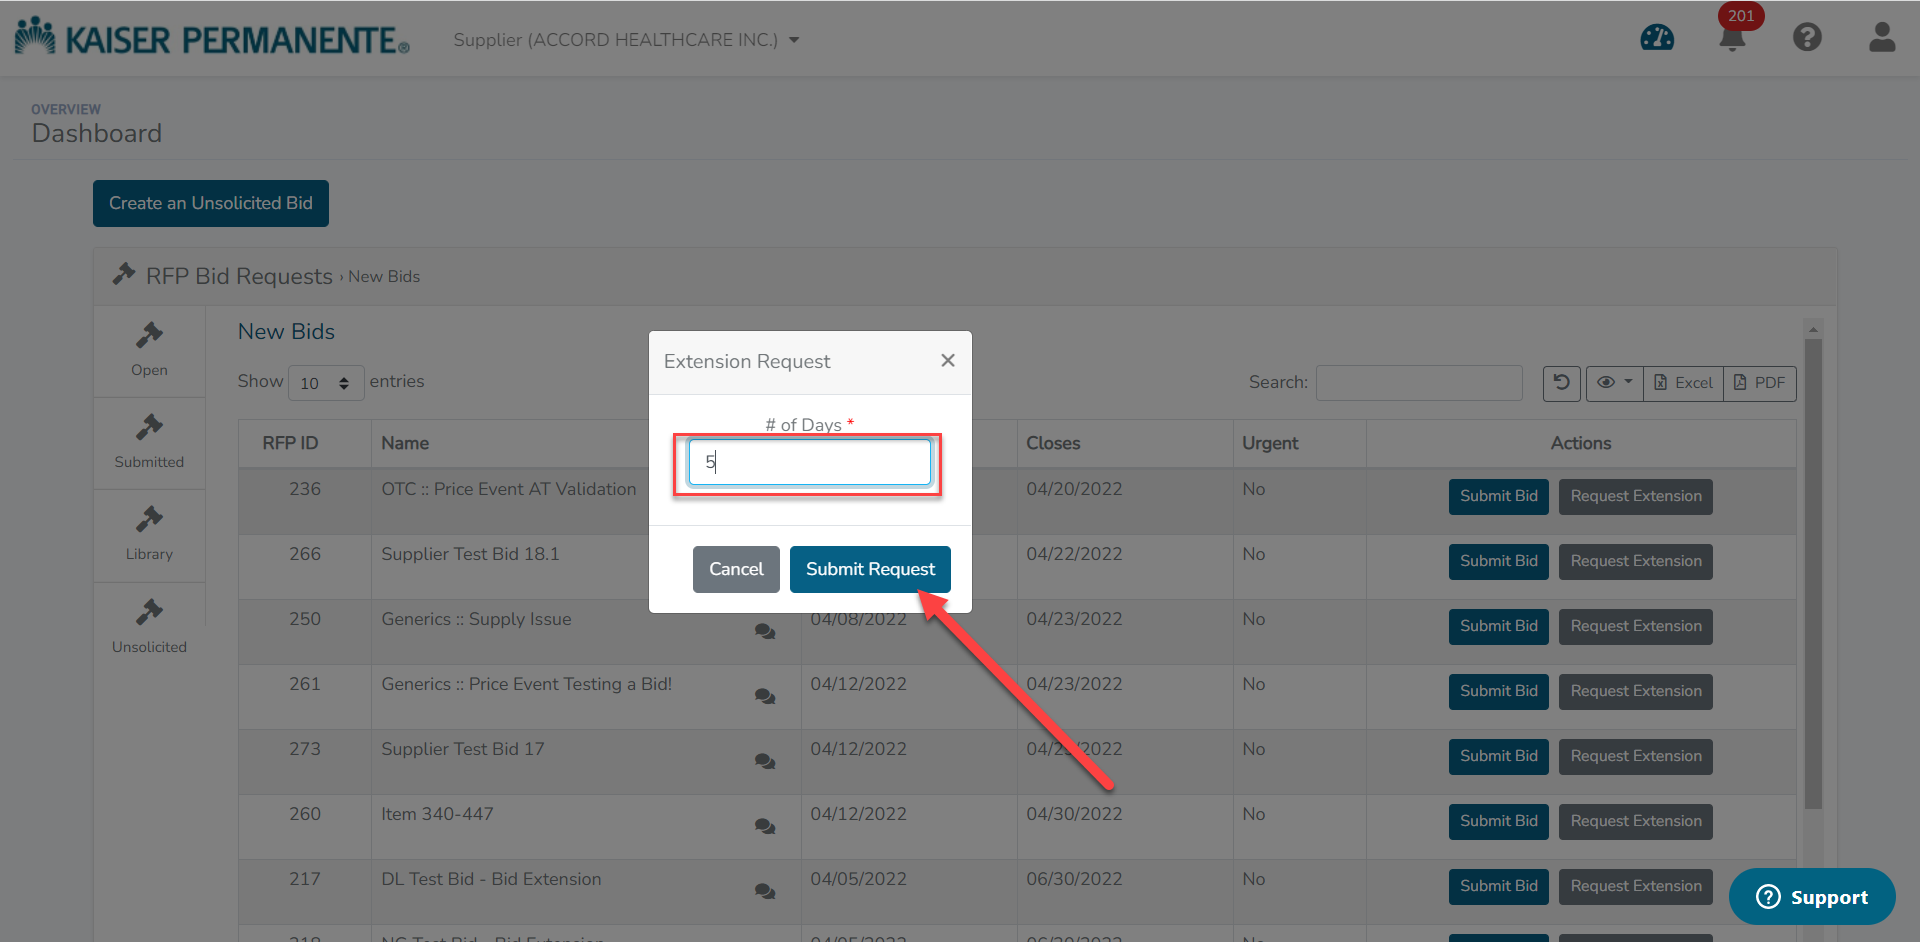
Task: Click inside the # of Days field
Action: click(x=808, y=462)
